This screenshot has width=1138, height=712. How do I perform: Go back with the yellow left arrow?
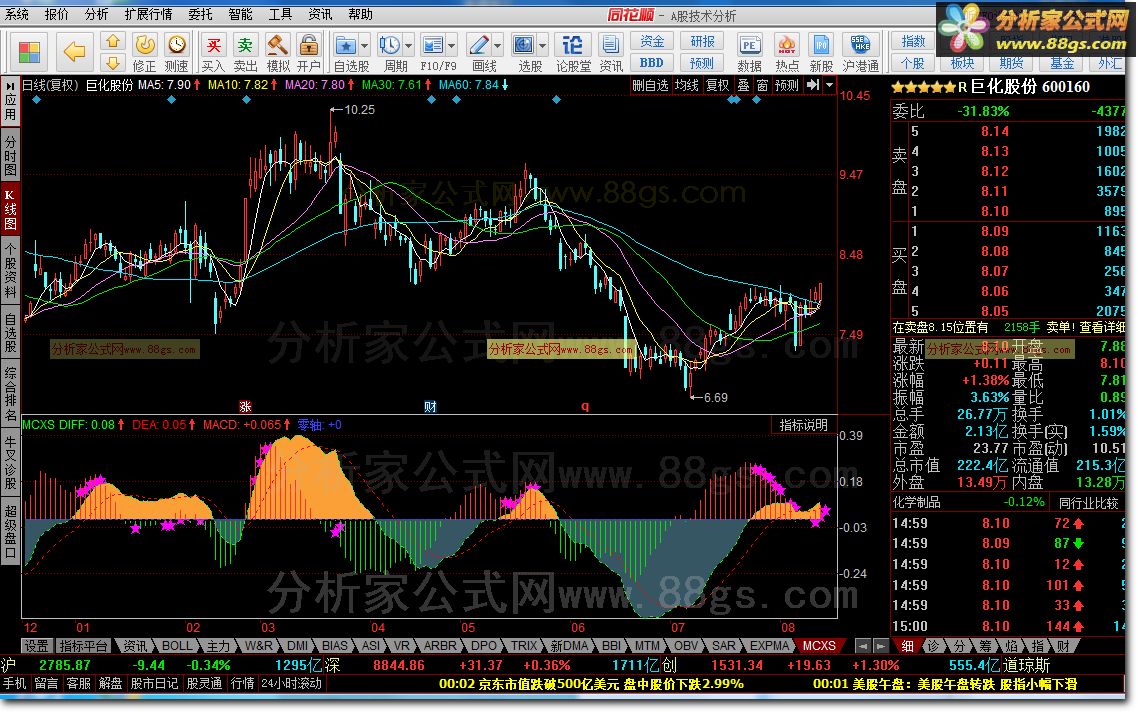coord(74,52)
